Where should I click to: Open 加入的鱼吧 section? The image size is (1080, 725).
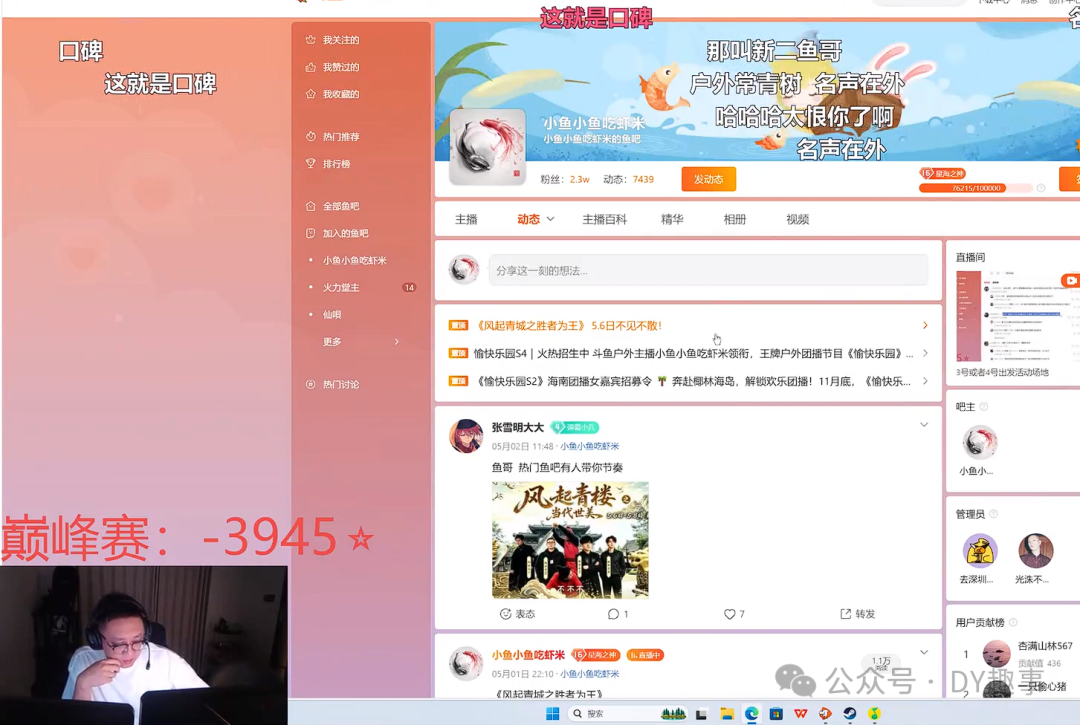coord(337,233)
